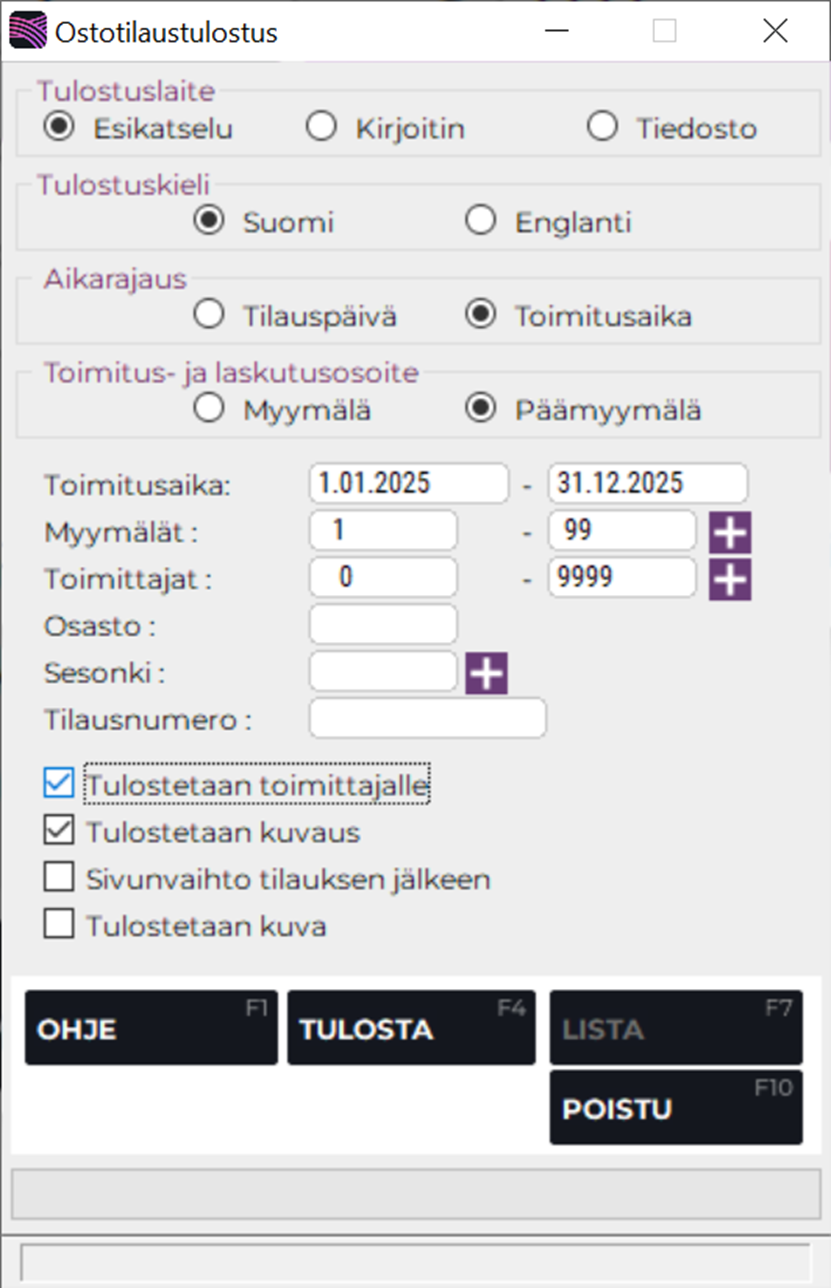Click the Osasto input field

[x=383, y=625]
